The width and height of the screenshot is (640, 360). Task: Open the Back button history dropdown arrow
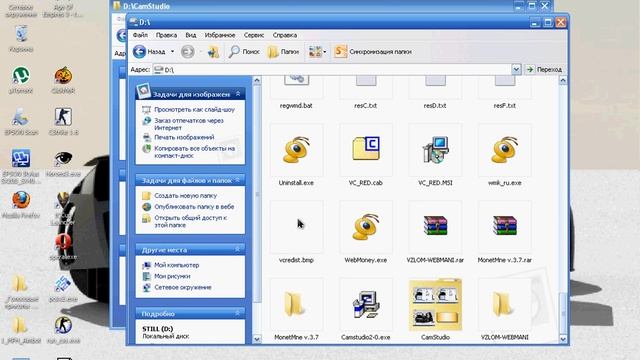172,52
